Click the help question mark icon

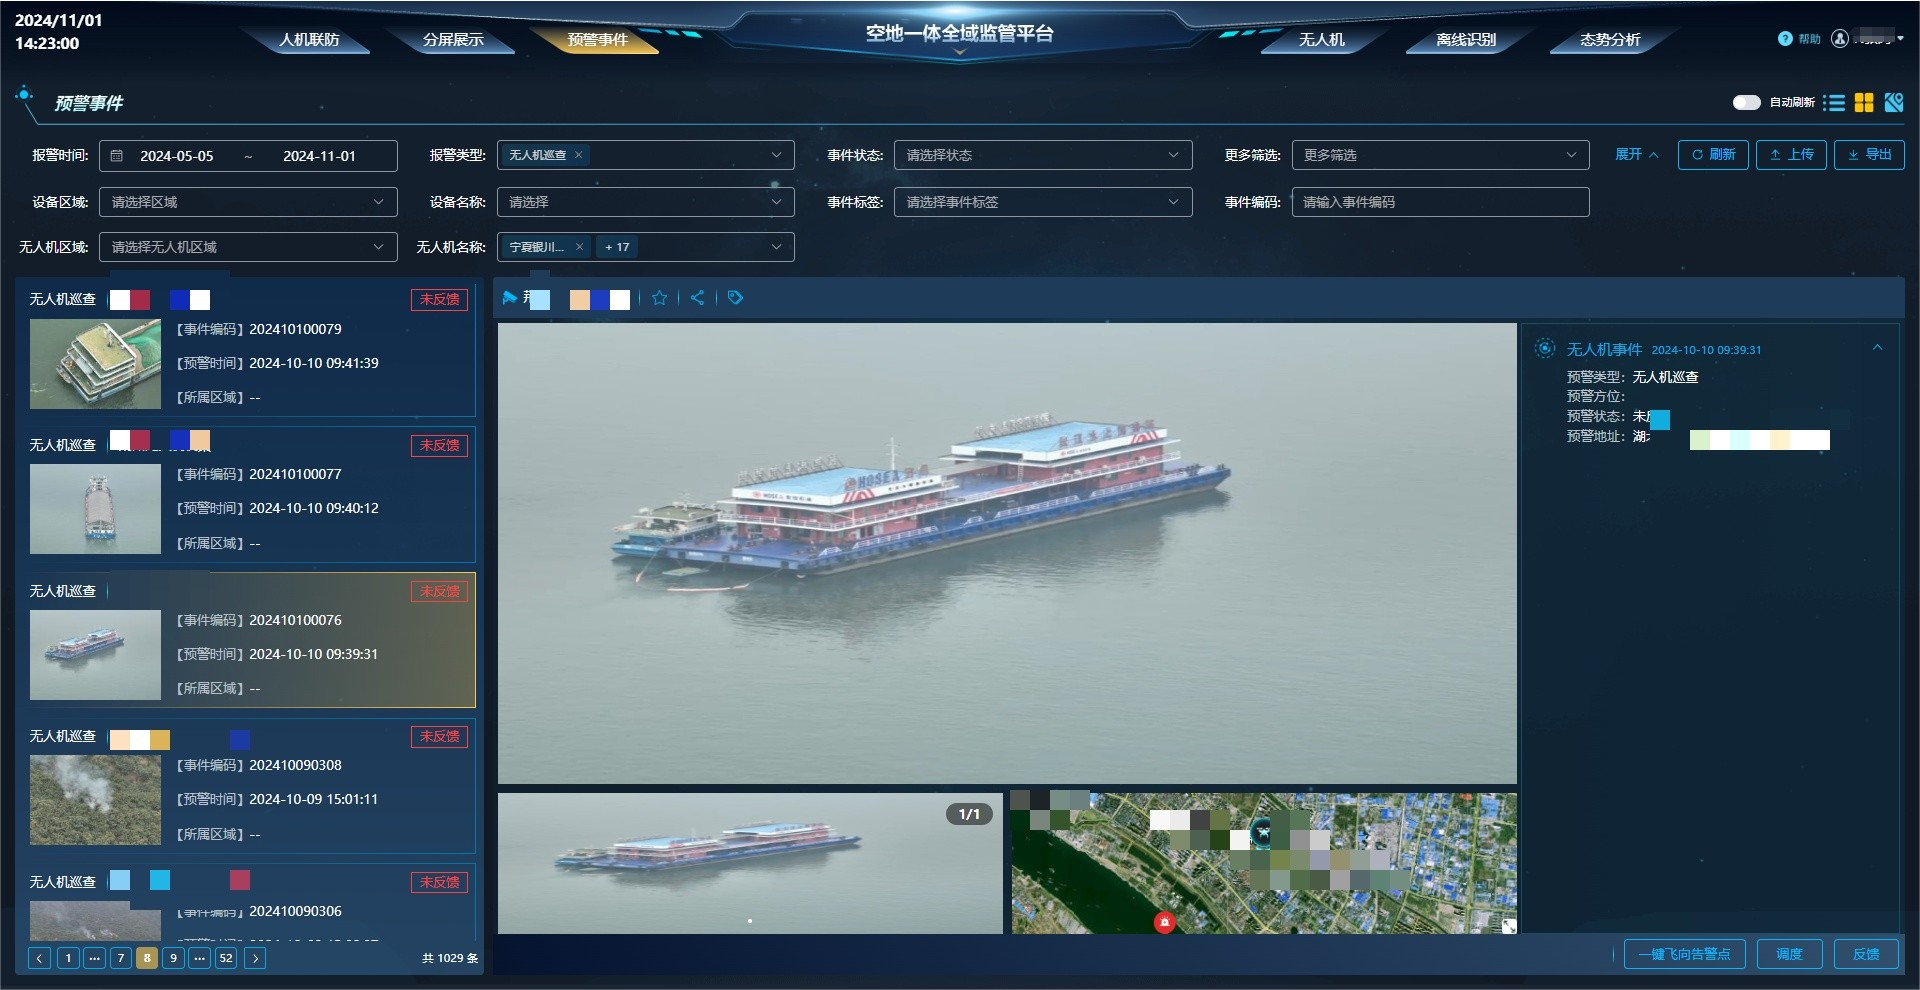tap(1785, 39)
